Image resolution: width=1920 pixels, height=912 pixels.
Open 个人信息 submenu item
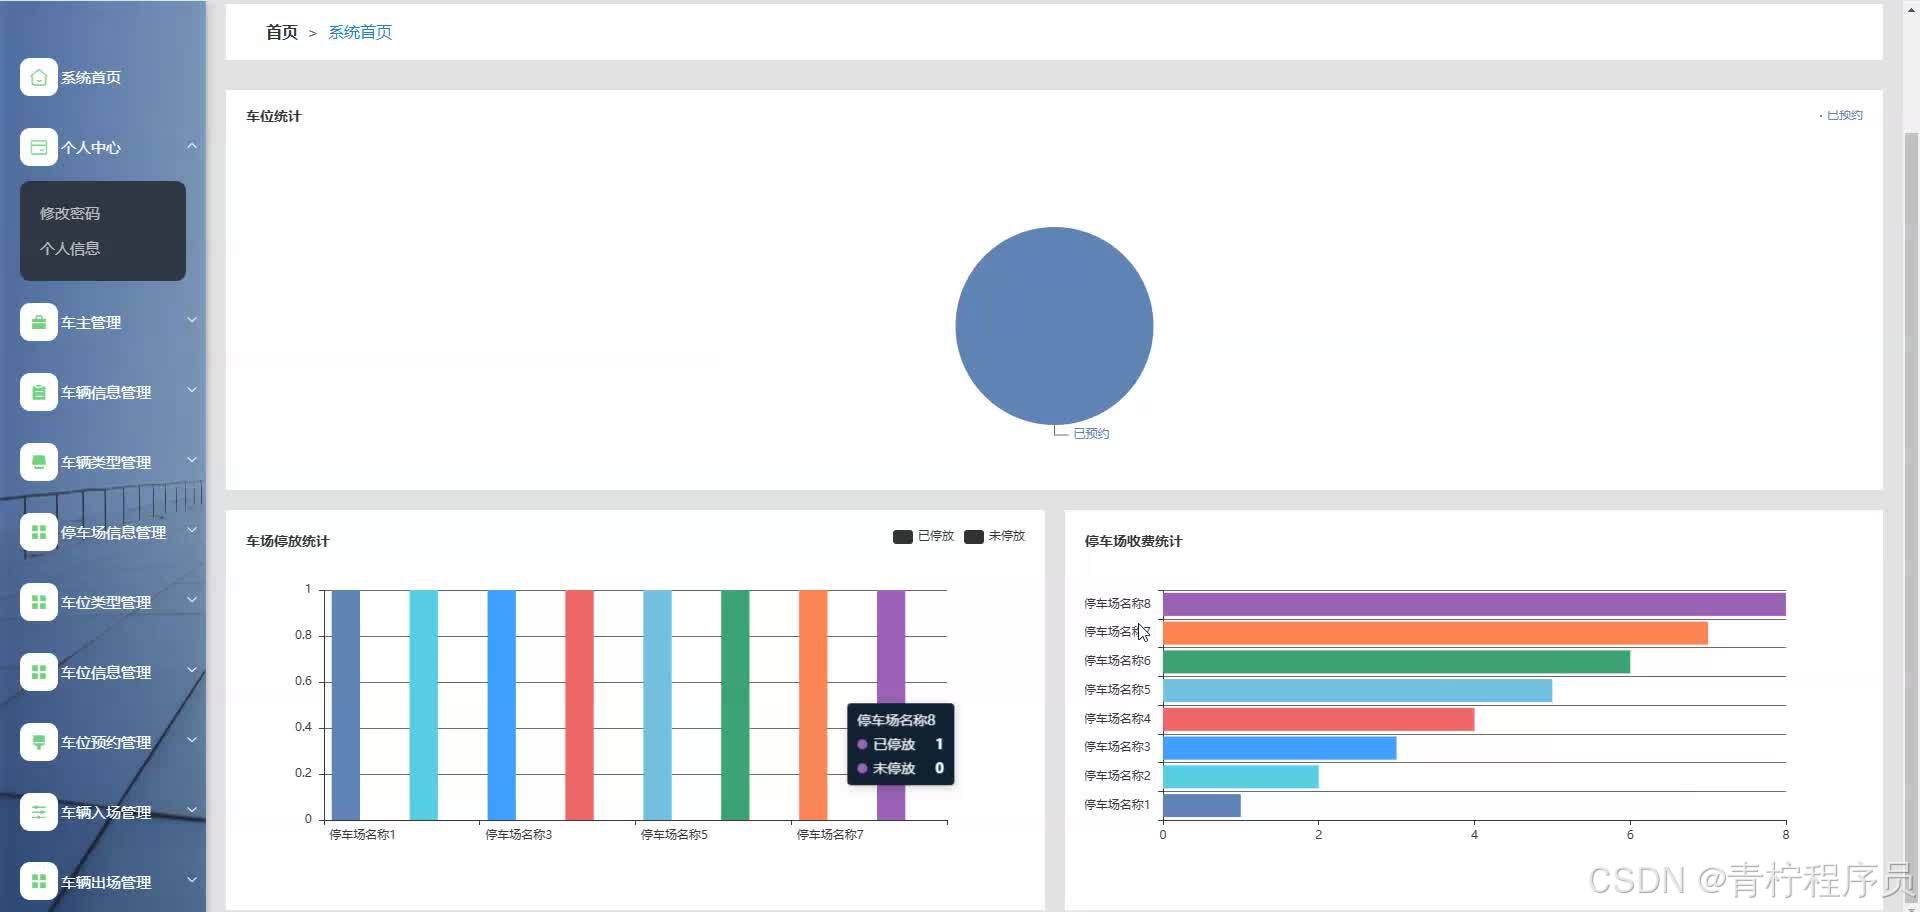pos(70,248)
